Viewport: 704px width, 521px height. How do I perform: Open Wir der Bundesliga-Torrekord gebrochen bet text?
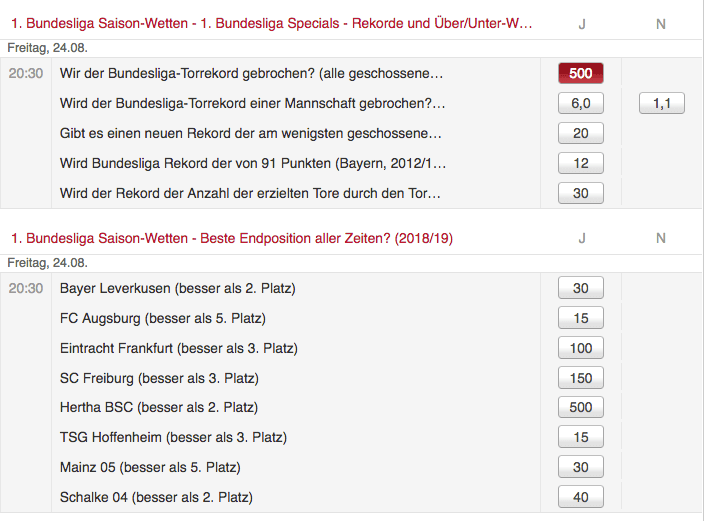point(251,73)
